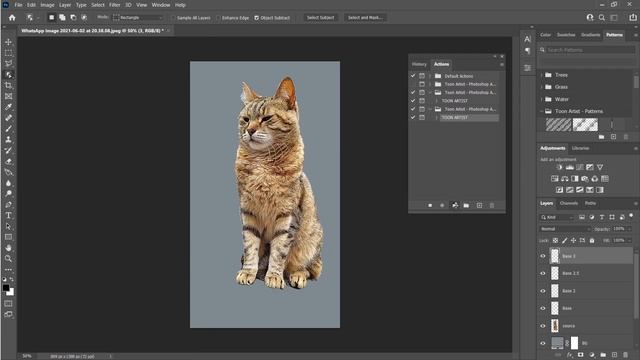Select the Dodge tool
The width and height of the screenshot is (640, 360).
tap(8, 193)
